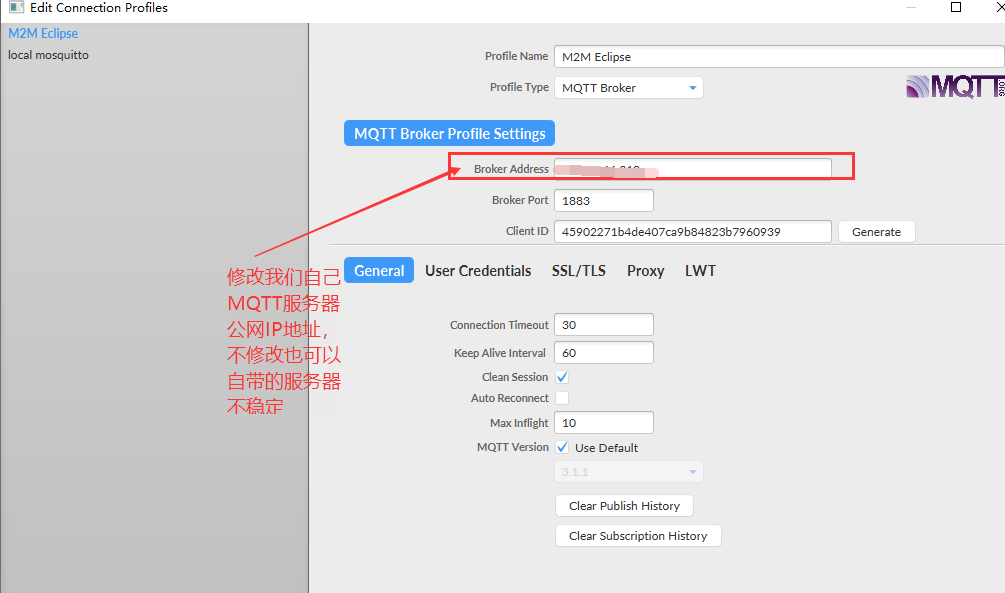Open the MQTT version 3.1.1 dropdown
This screenshot has width=1005, height=593.
coord(628,472)
